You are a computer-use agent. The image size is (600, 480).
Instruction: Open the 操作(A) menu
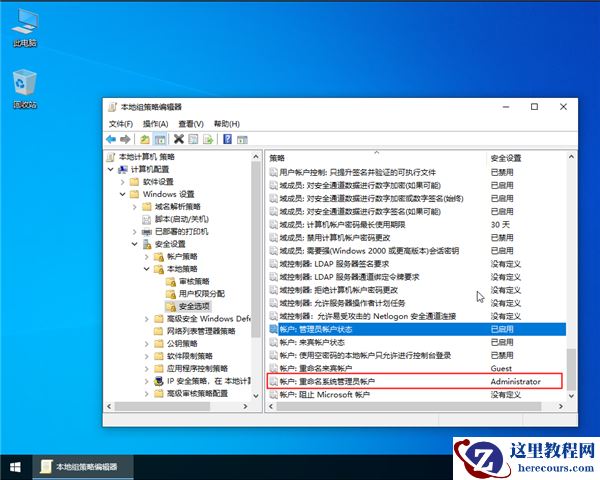[x=155, y=124]
